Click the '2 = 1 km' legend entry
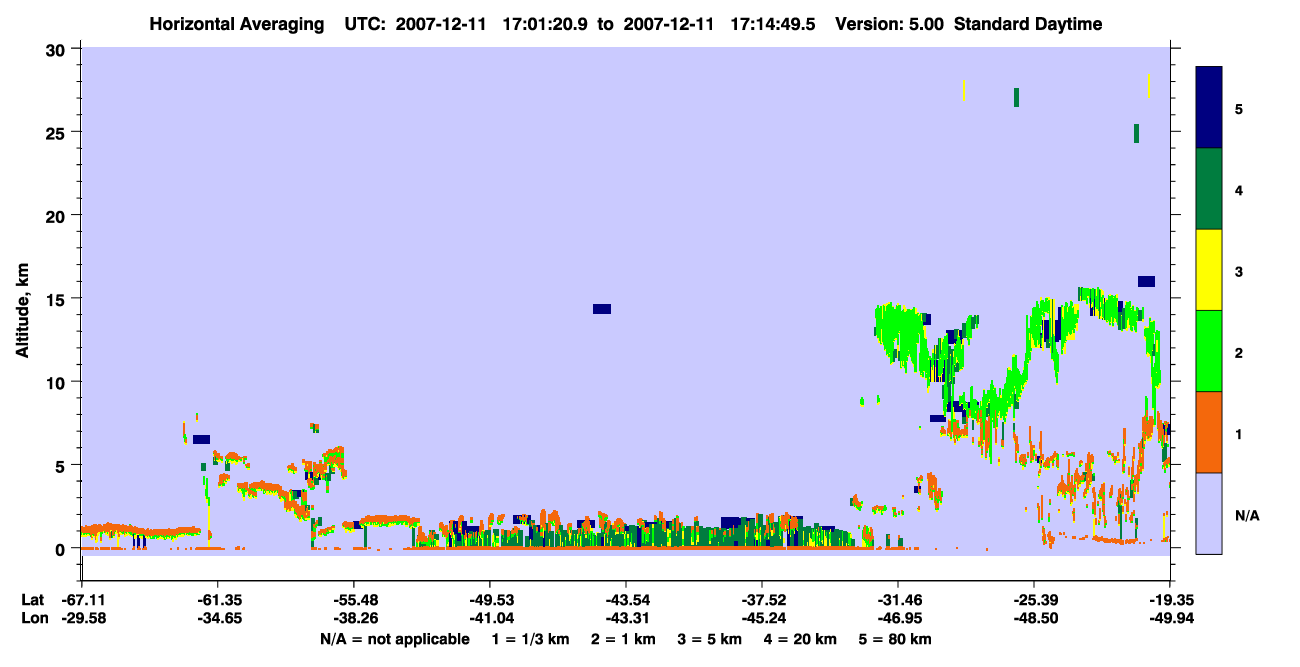Image resolution: width=1300 pixels, height=667 pixels. tap(623, 638)
